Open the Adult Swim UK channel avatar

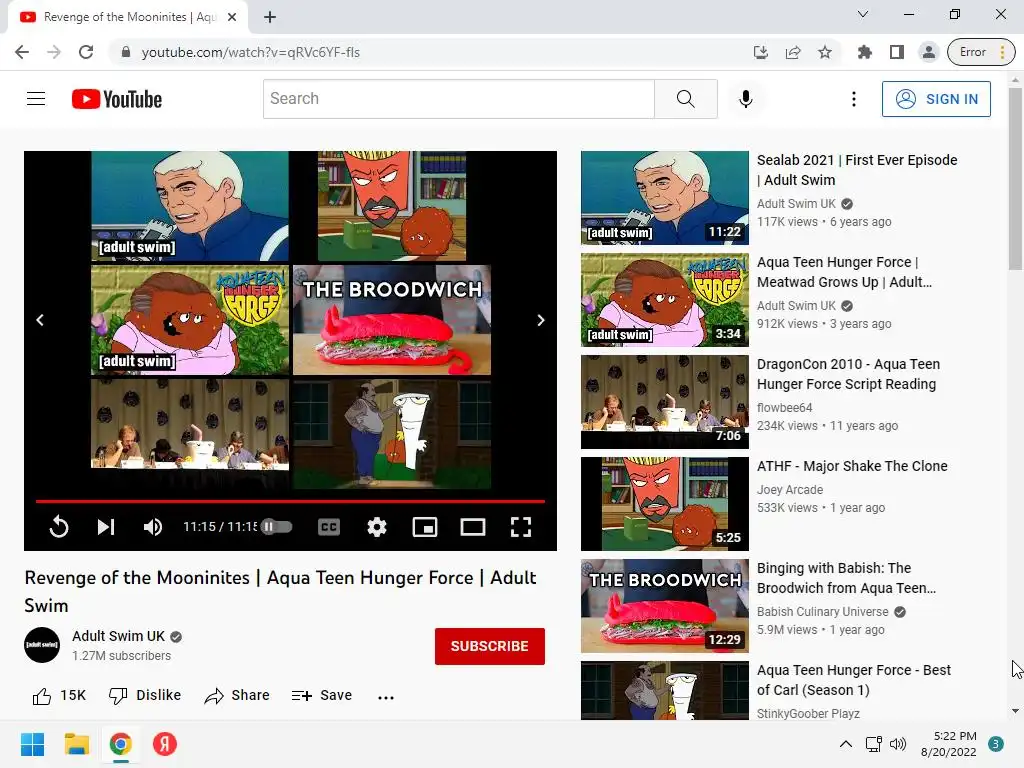coord(42,645)
